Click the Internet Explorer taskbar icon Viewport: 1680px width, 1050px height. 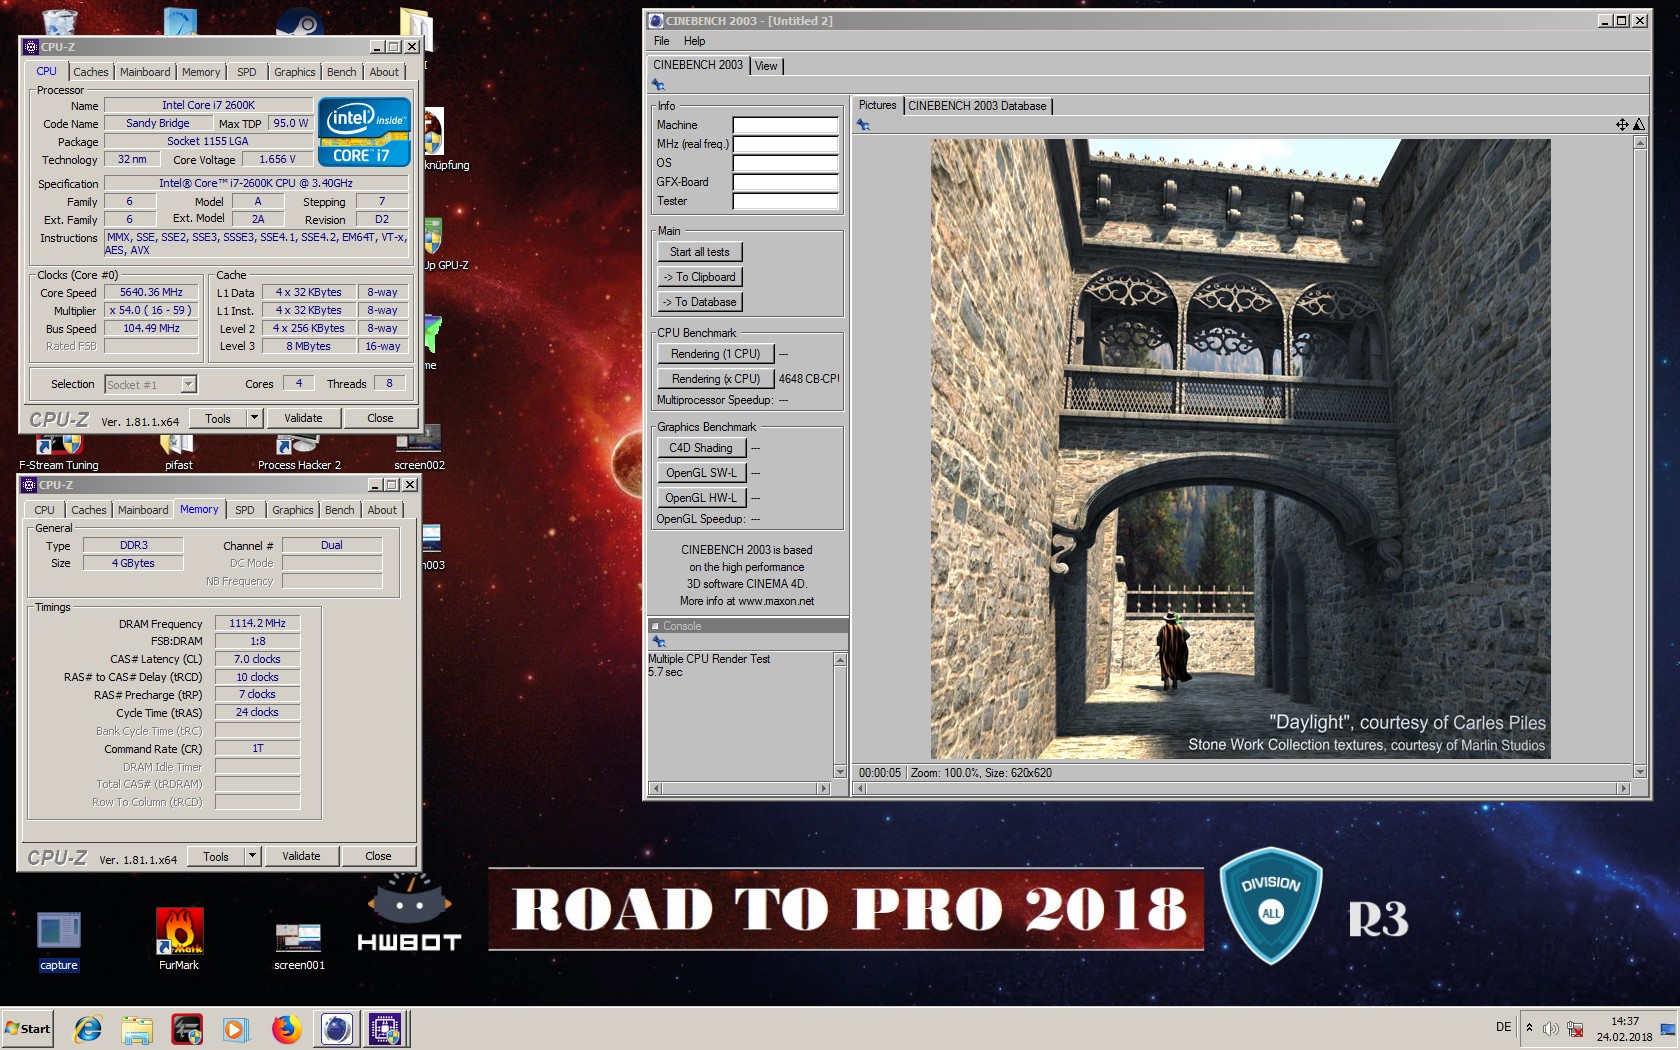click(88, 1028)
